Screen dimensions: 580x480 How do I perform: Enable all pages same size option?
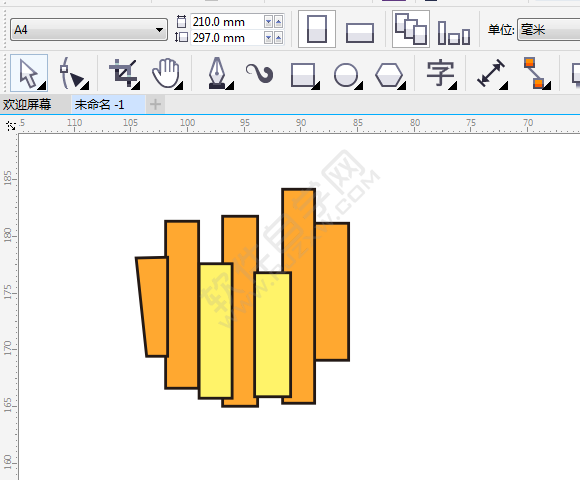pyautogui.click(x=411, y=29)
